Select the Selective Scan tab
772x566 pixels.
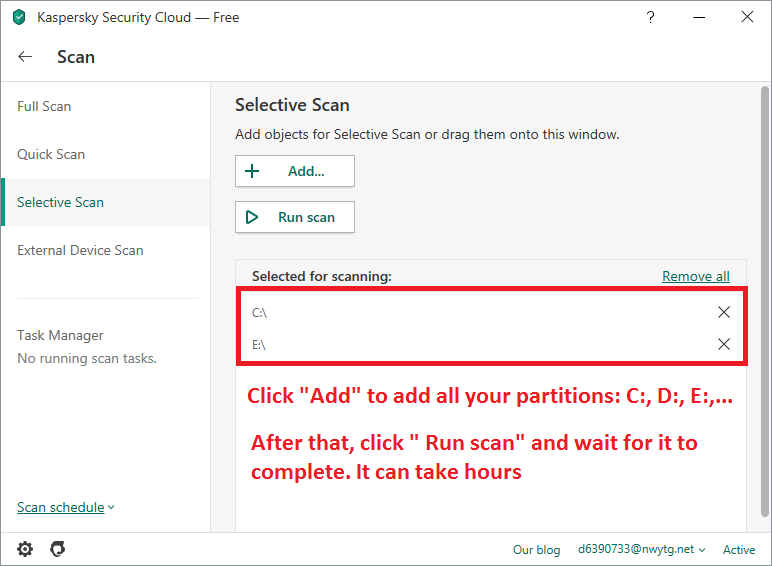60,202
